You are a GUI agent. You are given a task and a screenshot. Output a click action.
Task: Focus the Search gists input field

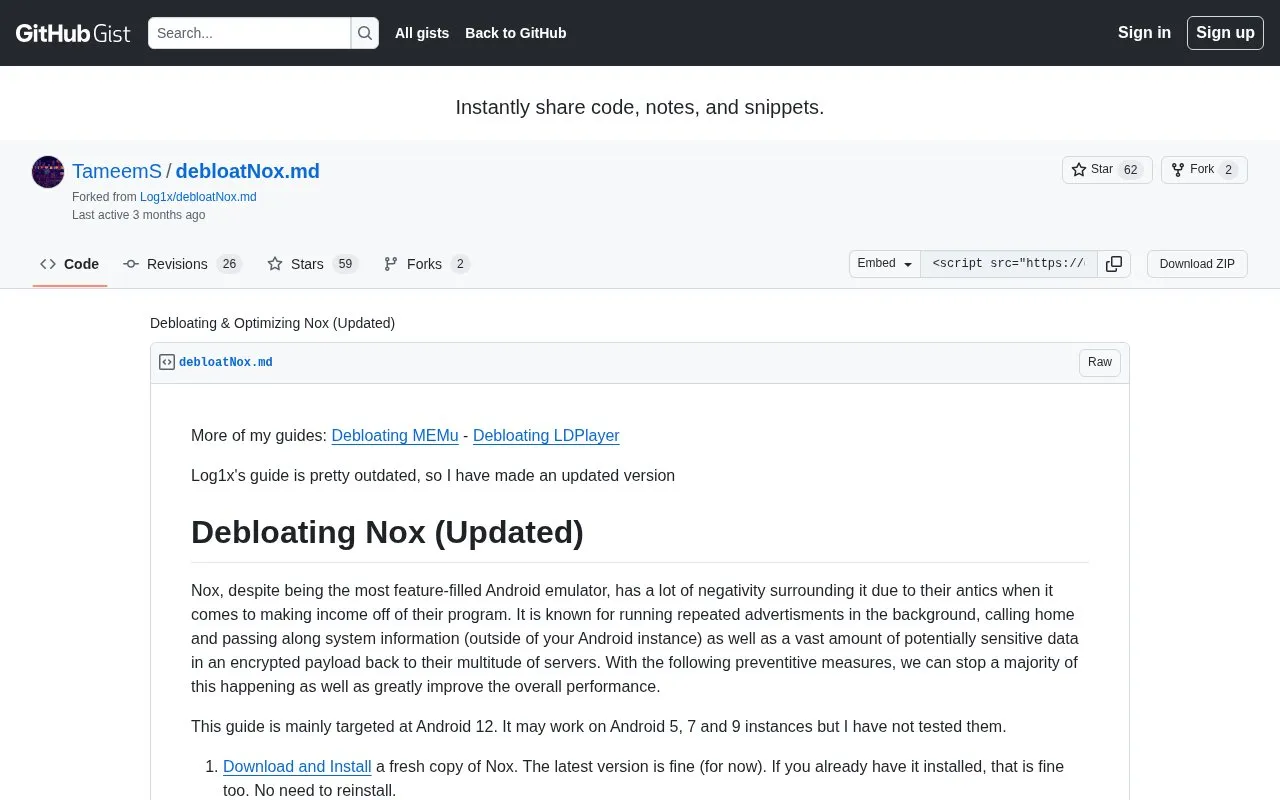[249, 33]
